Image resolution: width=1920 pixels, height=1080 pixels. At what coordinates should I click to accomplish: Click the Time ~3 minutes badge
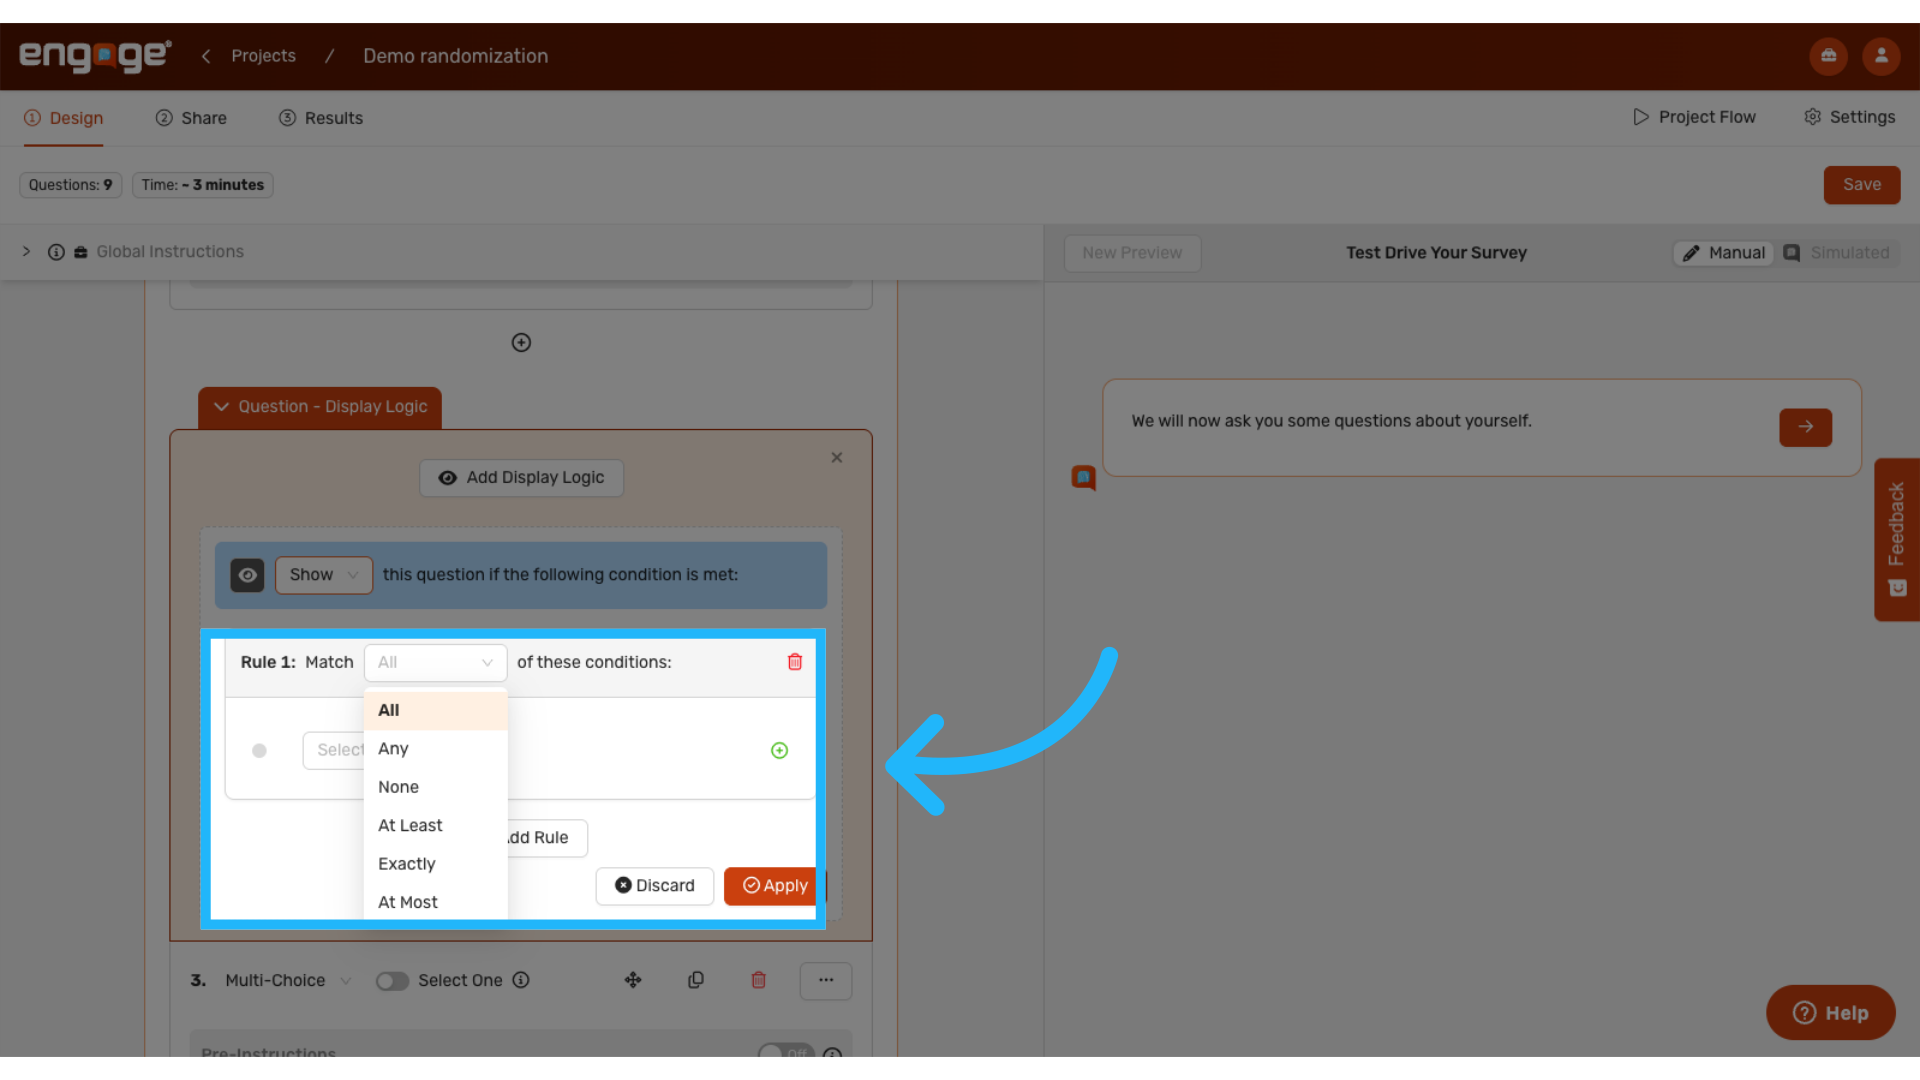coord(203,185)
